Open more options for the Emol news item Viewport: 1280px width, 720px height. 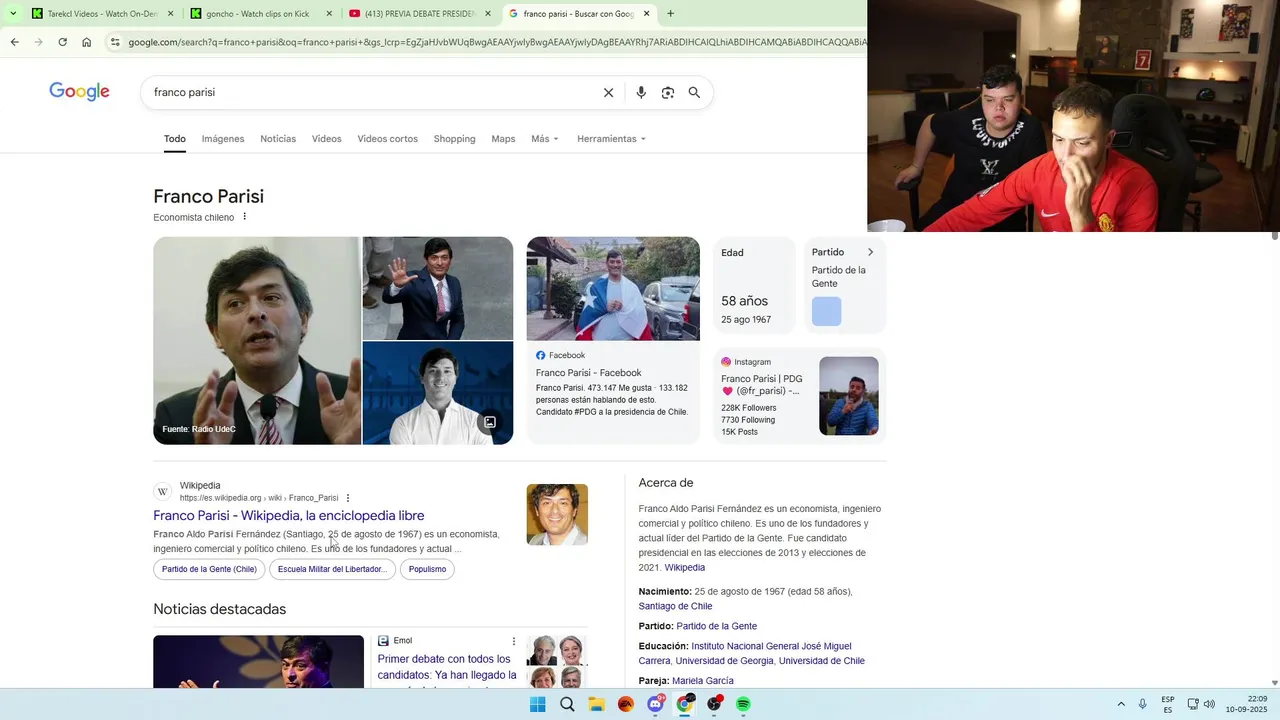(x=514, y=641)
